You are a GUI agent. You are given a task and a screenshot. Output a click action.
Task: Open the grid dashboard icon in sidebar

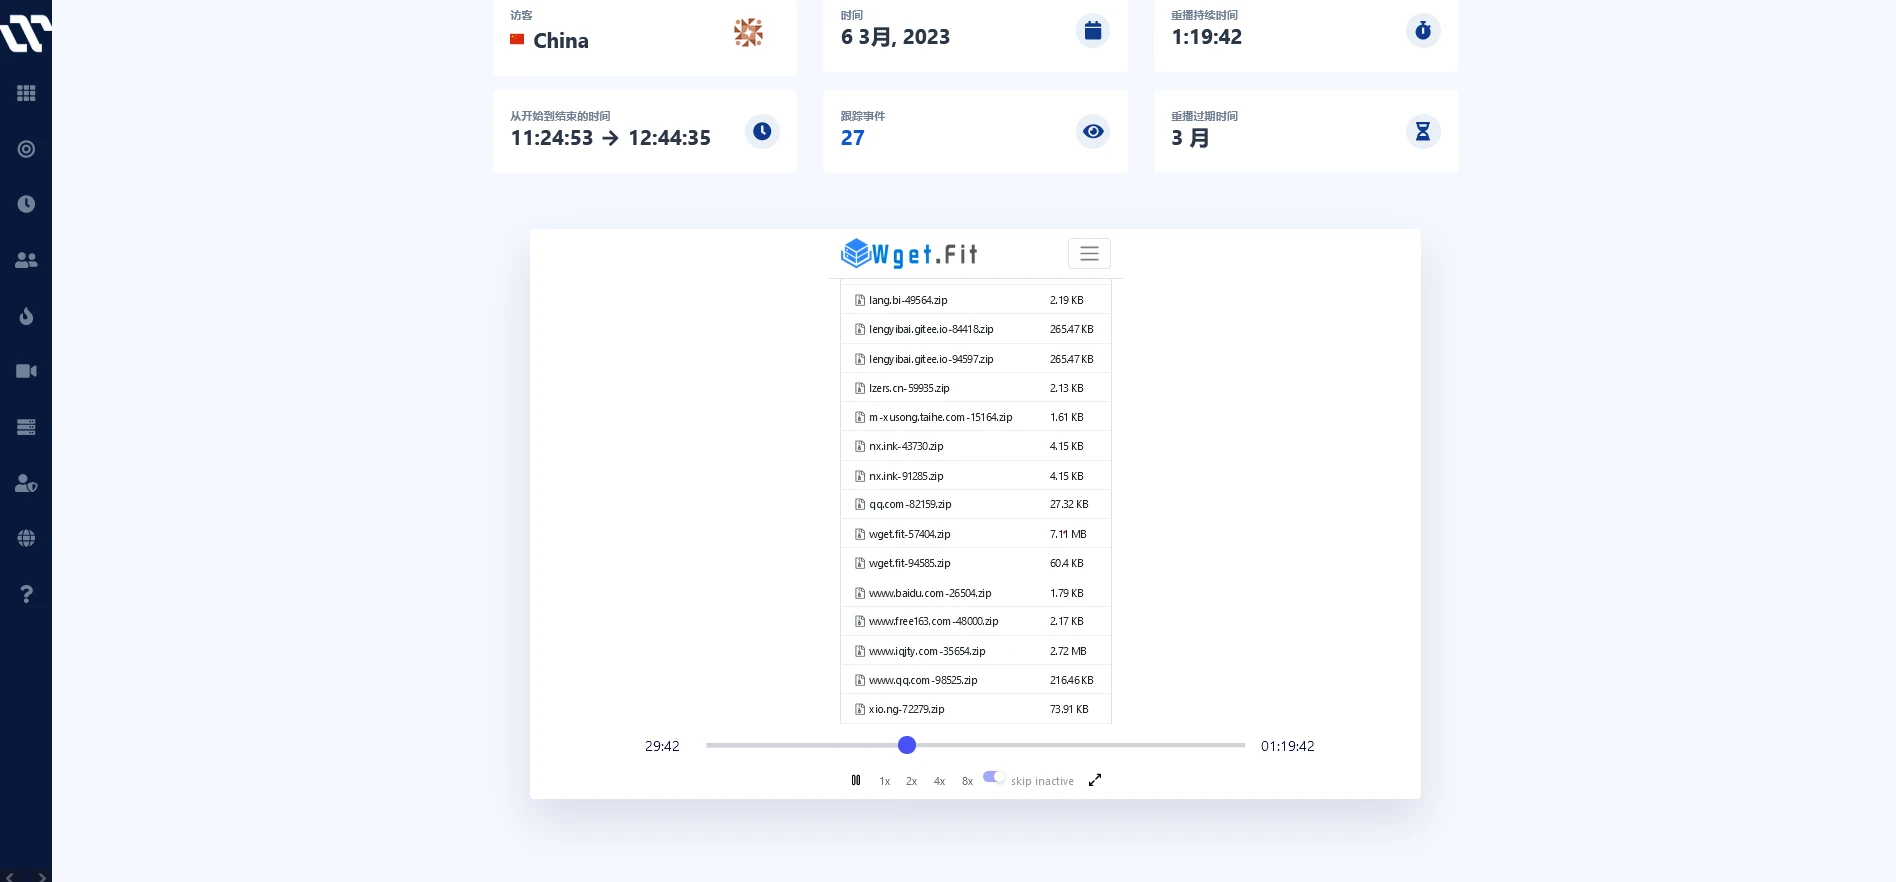(26, 93)
